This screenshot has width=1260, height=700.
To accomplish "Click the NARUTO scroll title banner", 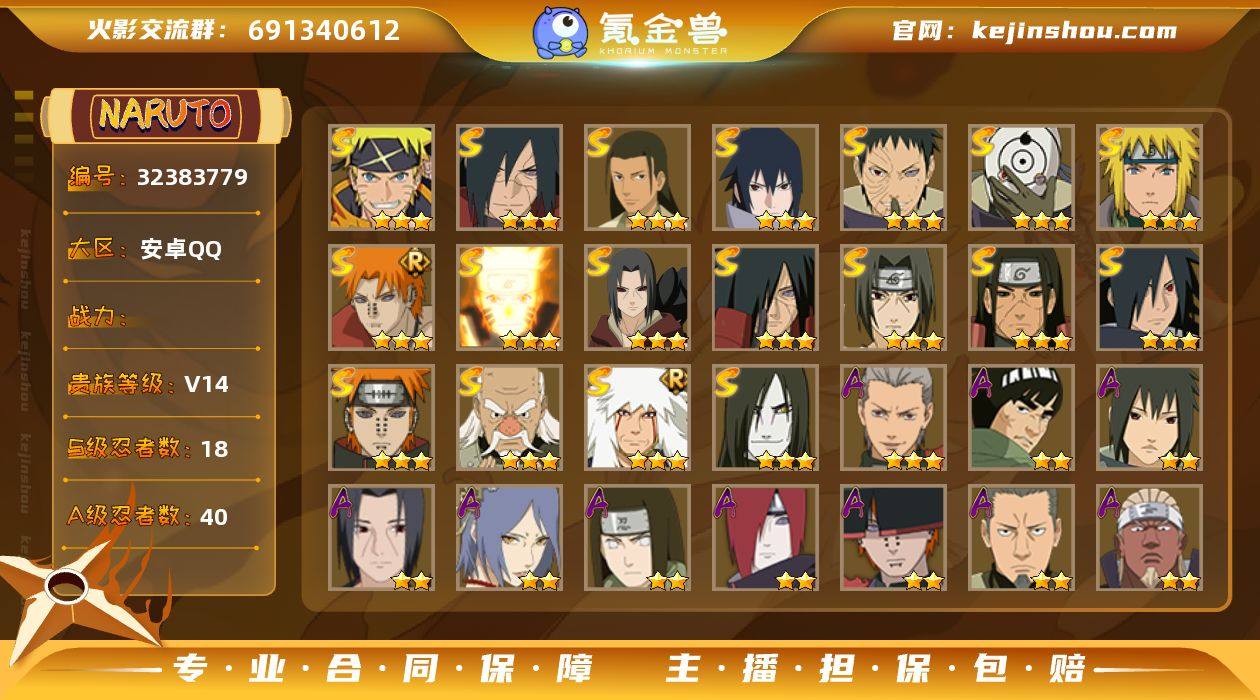I will click(x=165, y=115).
